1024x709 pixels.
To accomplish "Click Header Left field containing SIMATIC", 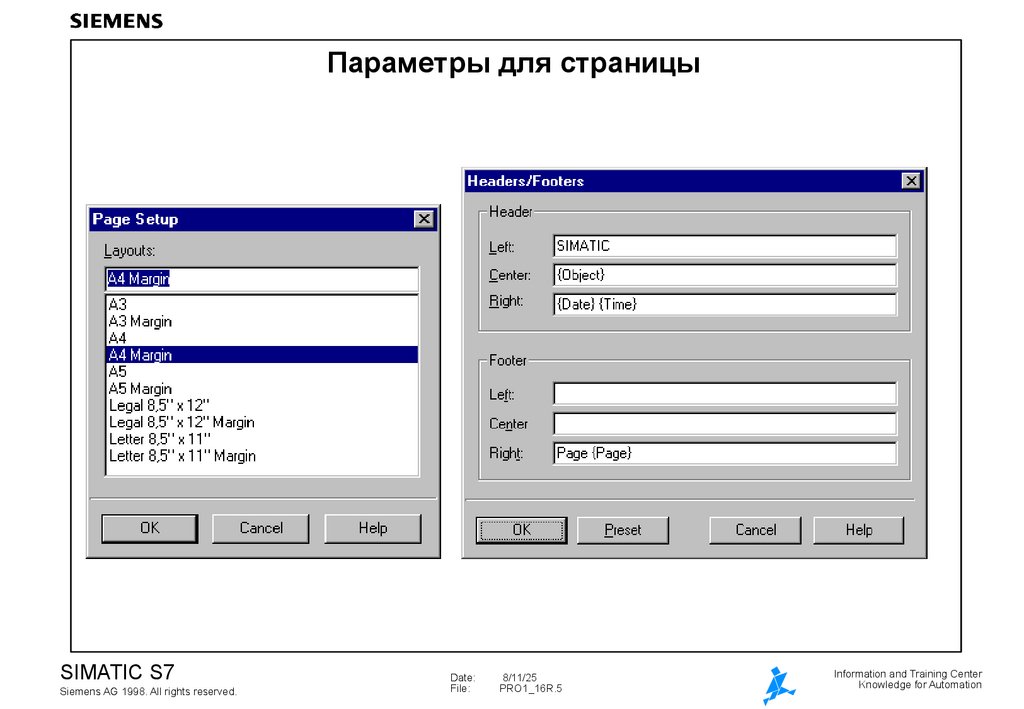I will pyautogui.click(x=725, y=246).
